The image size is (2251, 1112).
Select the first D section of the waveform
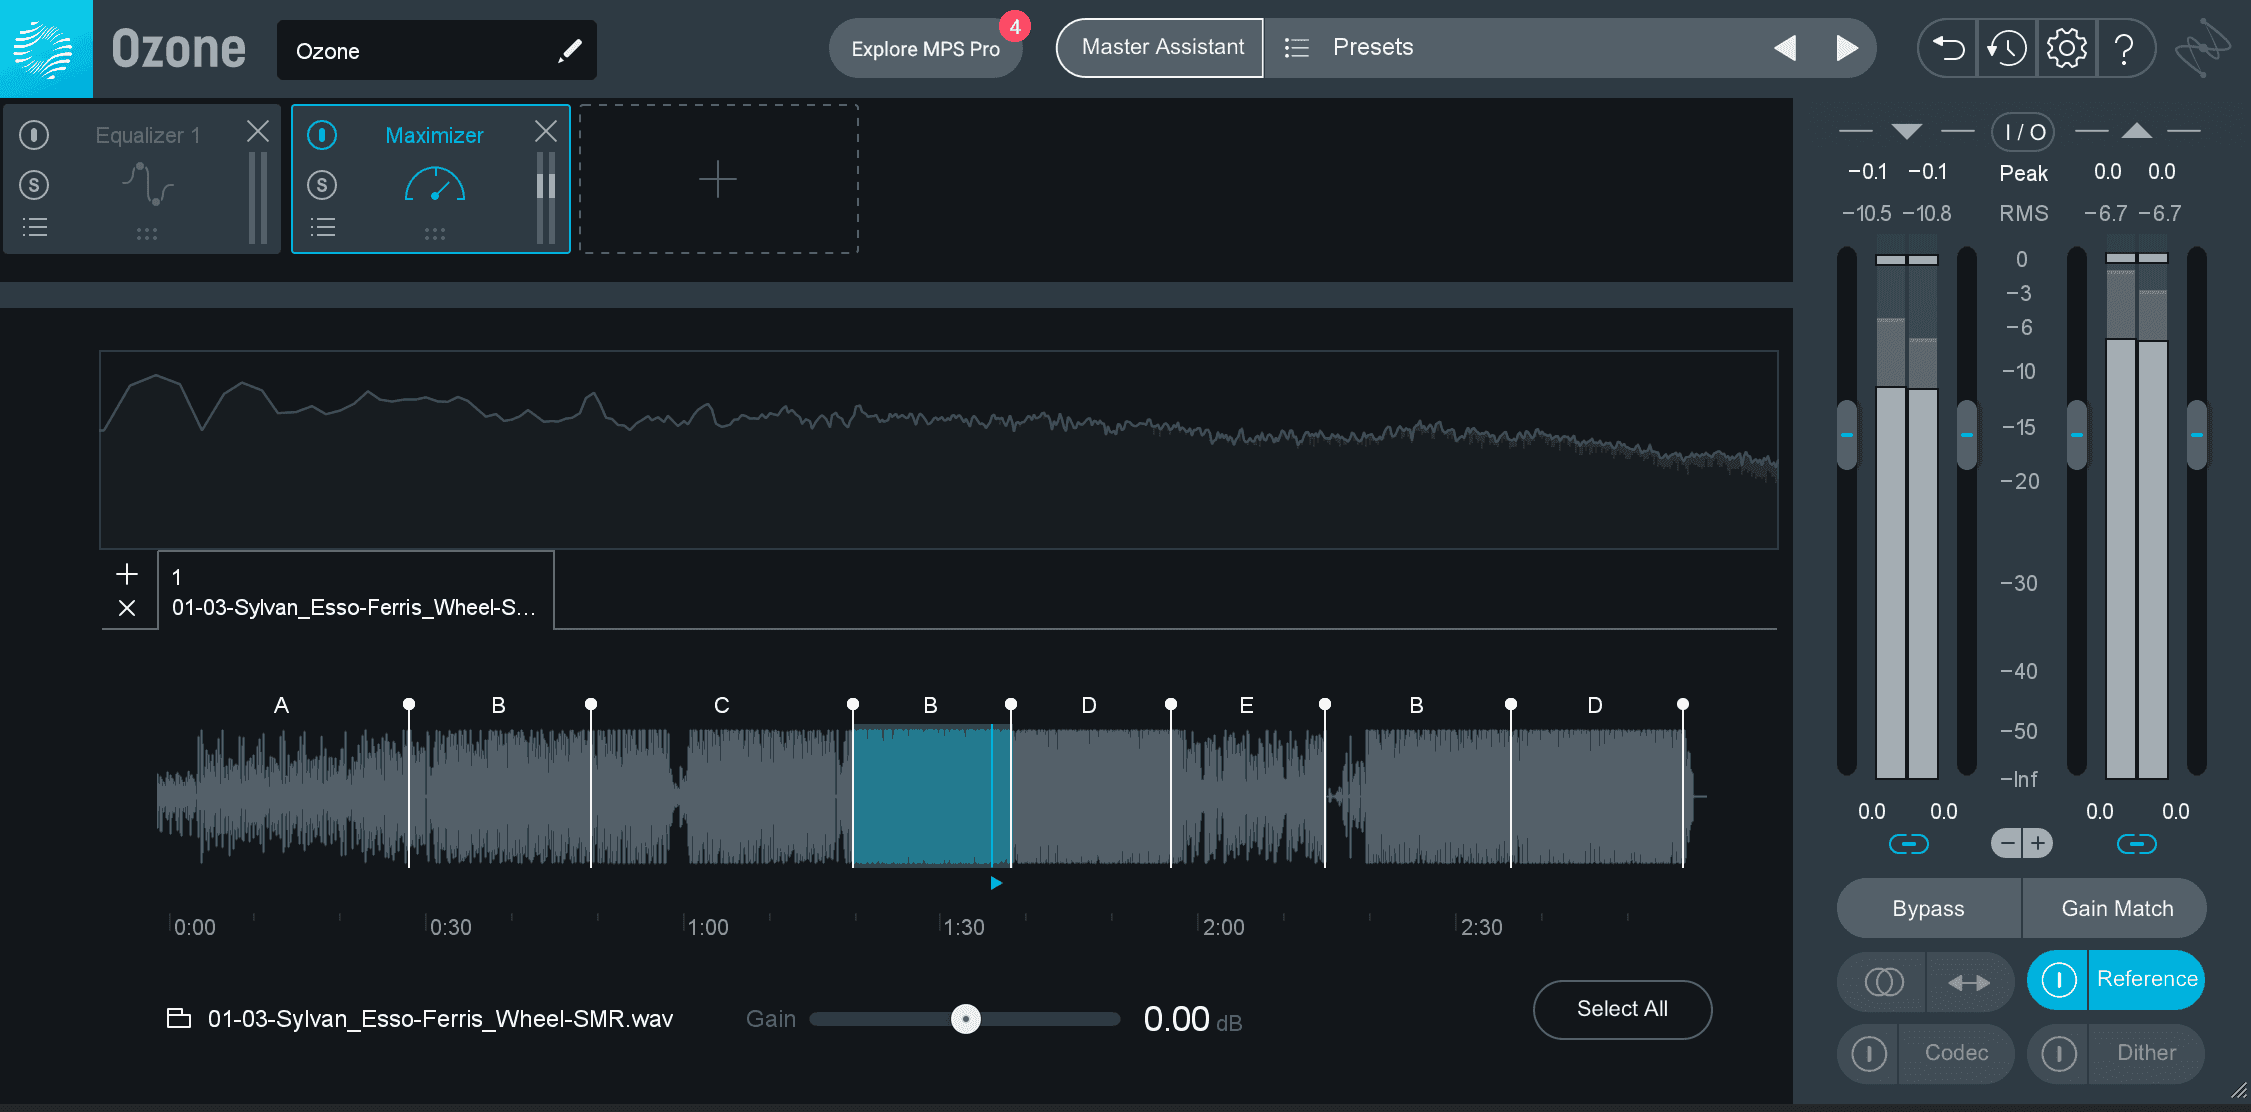(1090, 795)
